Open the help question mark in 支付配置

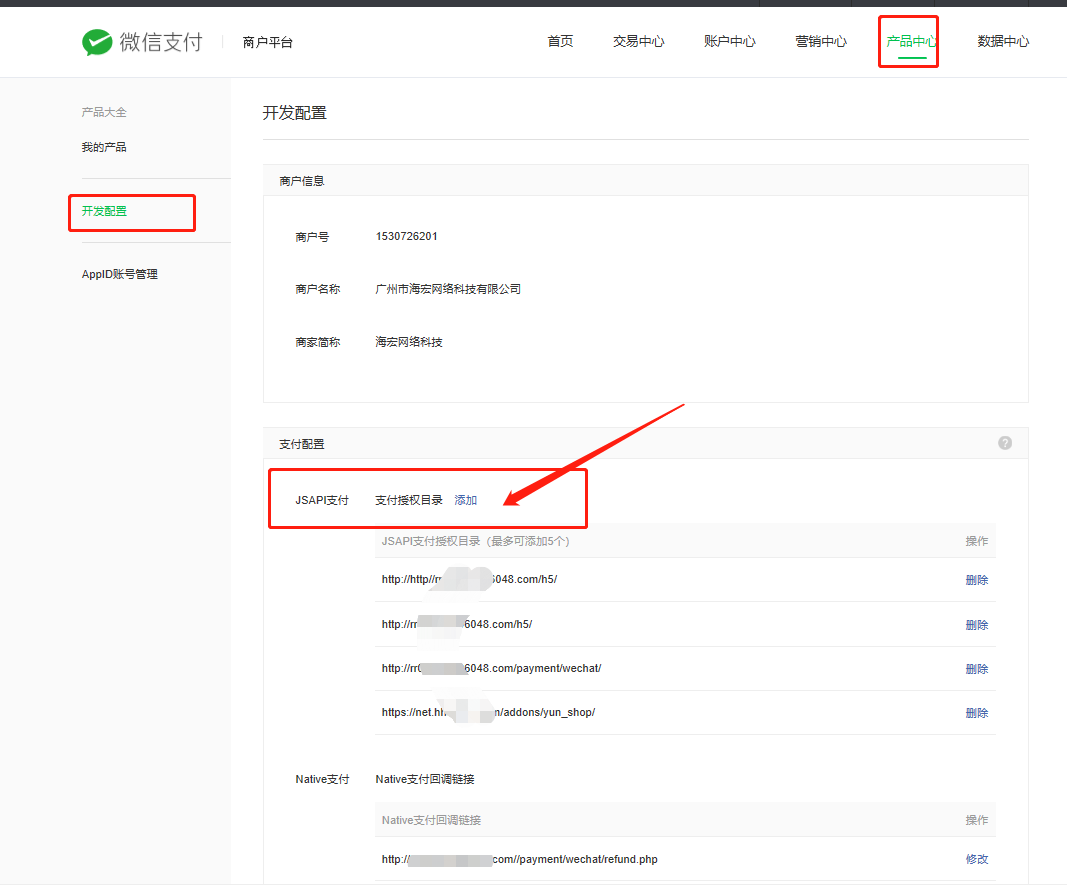pyautogui.click(x=1004, y=443)
